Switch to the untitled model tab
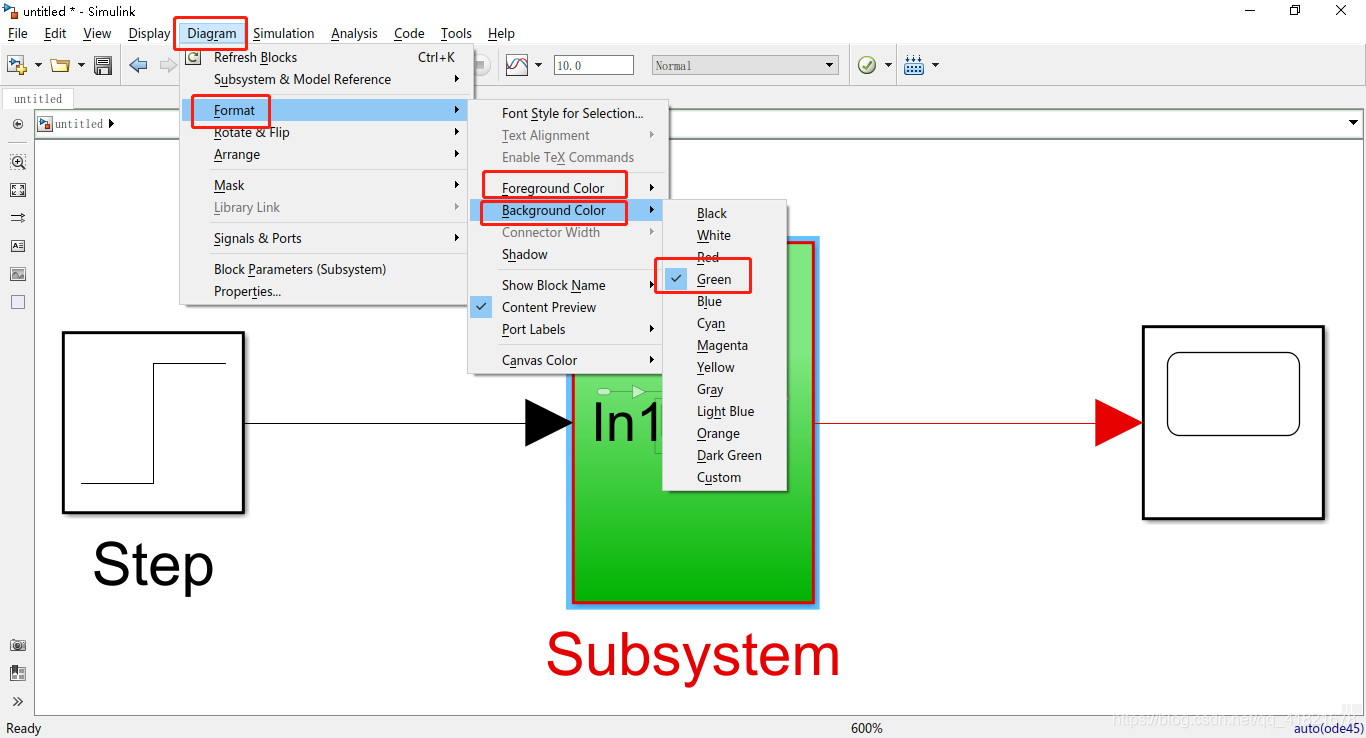Image resolution: width=1366 pixels, height=738 pixels. point(38,99)
